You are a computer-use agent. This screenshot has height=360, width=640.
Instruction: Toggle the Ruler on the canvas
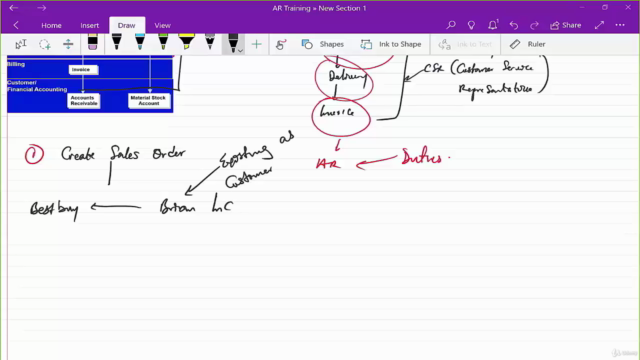pos(527,44)
